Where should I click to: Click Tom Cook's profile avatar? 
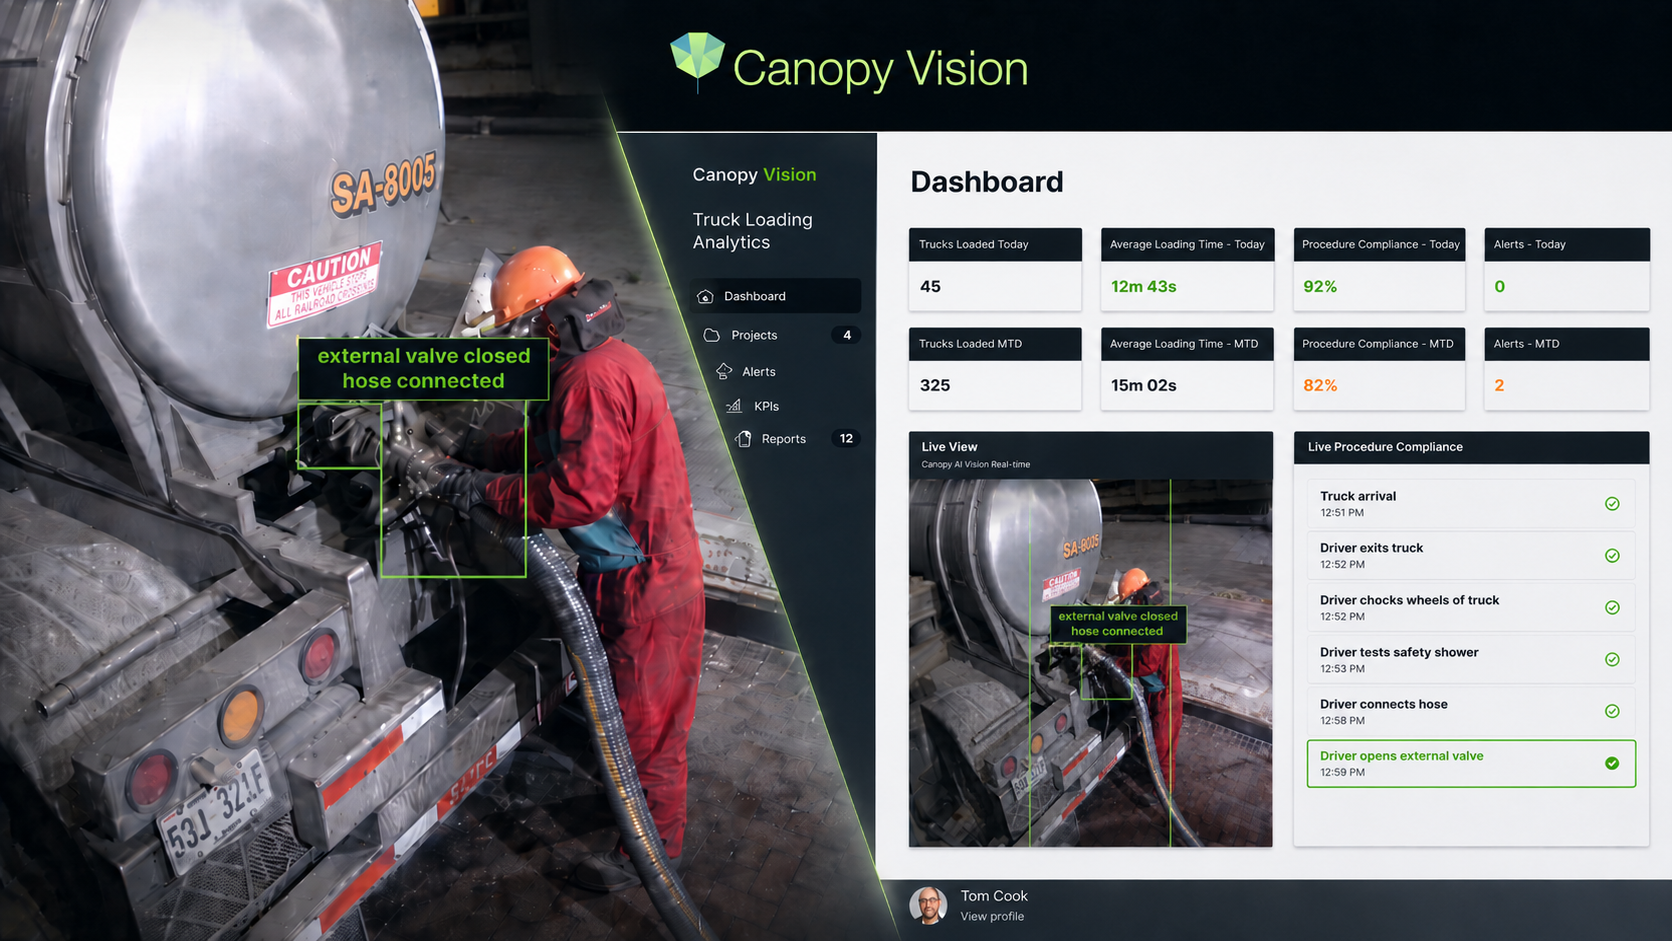pos(928,905)
